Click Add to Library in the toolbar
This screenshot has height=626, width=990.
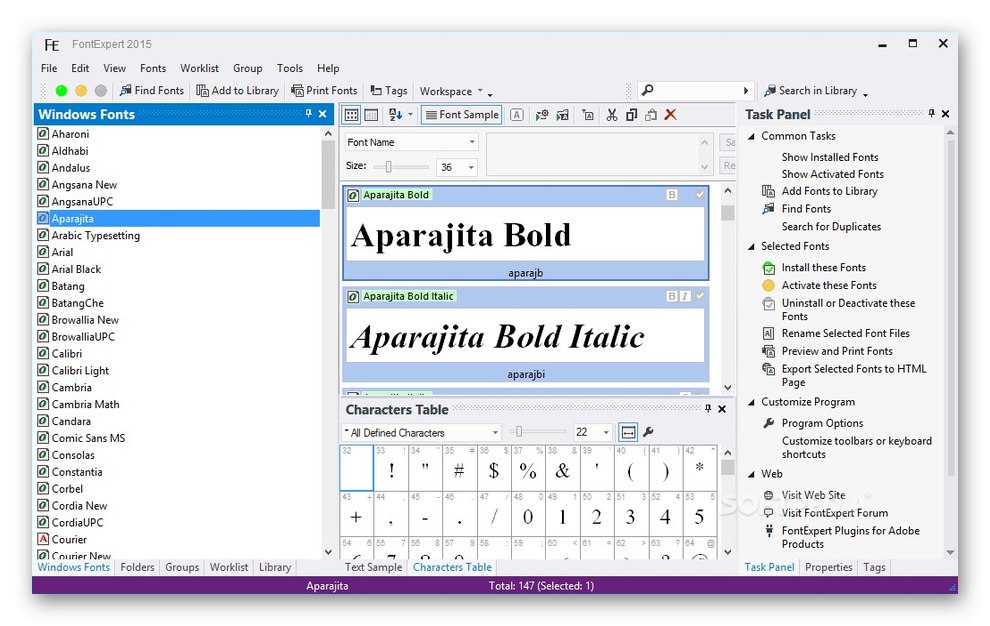pyautogui.click(x=237, y=91)
